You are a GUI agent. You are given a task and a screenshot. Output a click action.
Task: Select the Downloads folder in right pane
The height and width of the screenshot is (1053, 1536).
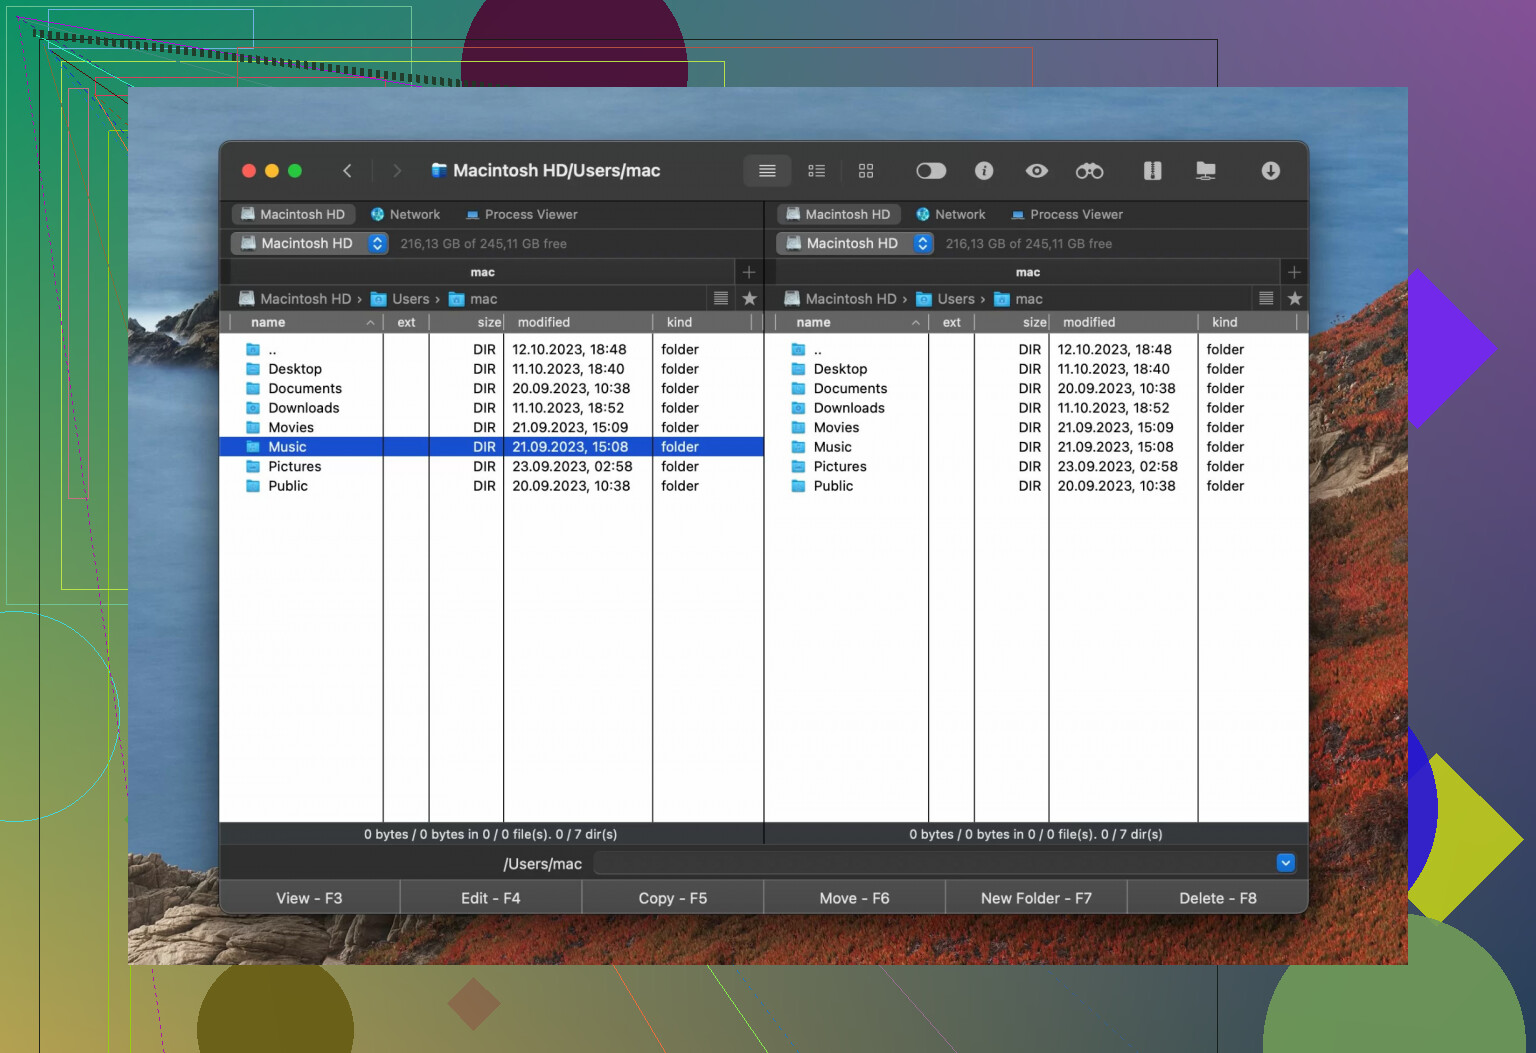pyautogui.click(x=848, y=408)
